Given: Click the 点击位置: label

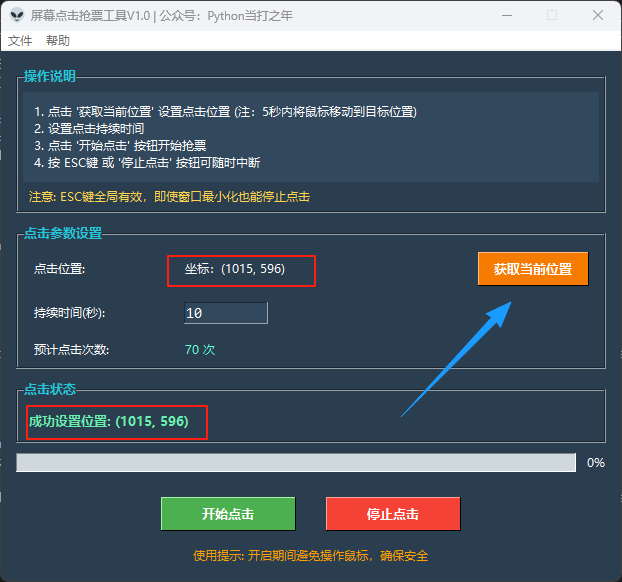Looking at the screenshot, I should coord(60,269).
